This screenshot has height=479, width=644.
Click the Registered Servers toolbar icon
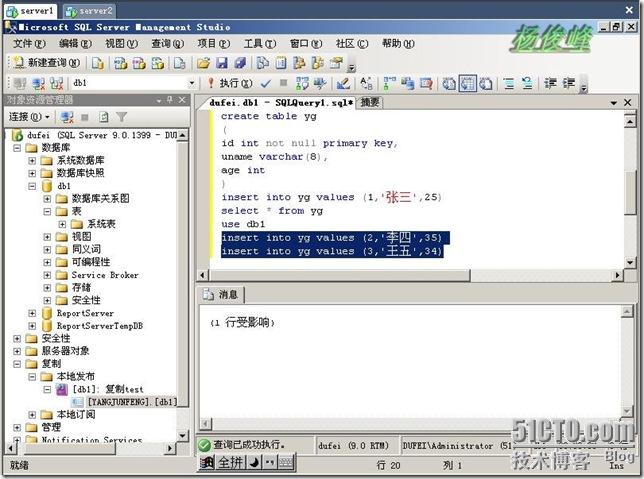pyautogui.click(x=262, y=63)
